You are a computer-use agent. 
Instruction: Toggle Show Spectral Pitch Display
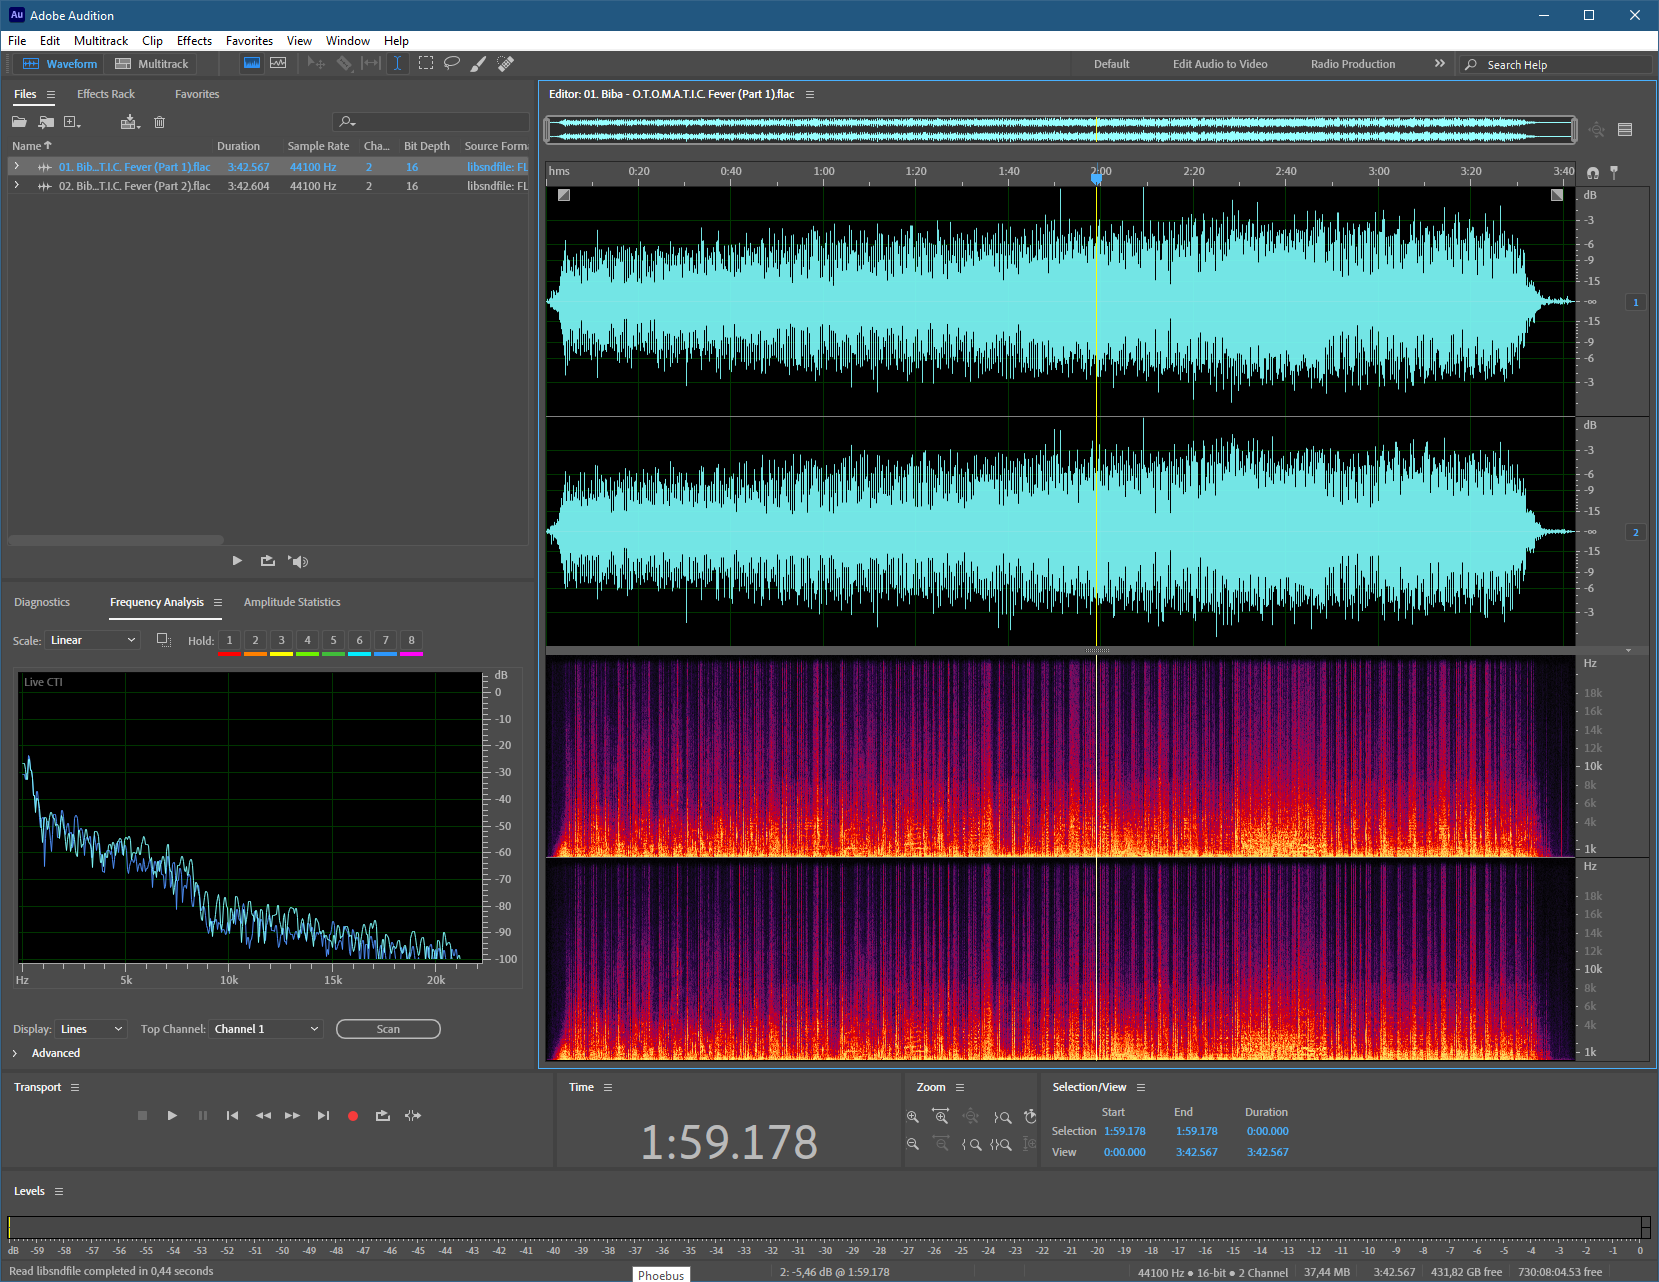278,63
